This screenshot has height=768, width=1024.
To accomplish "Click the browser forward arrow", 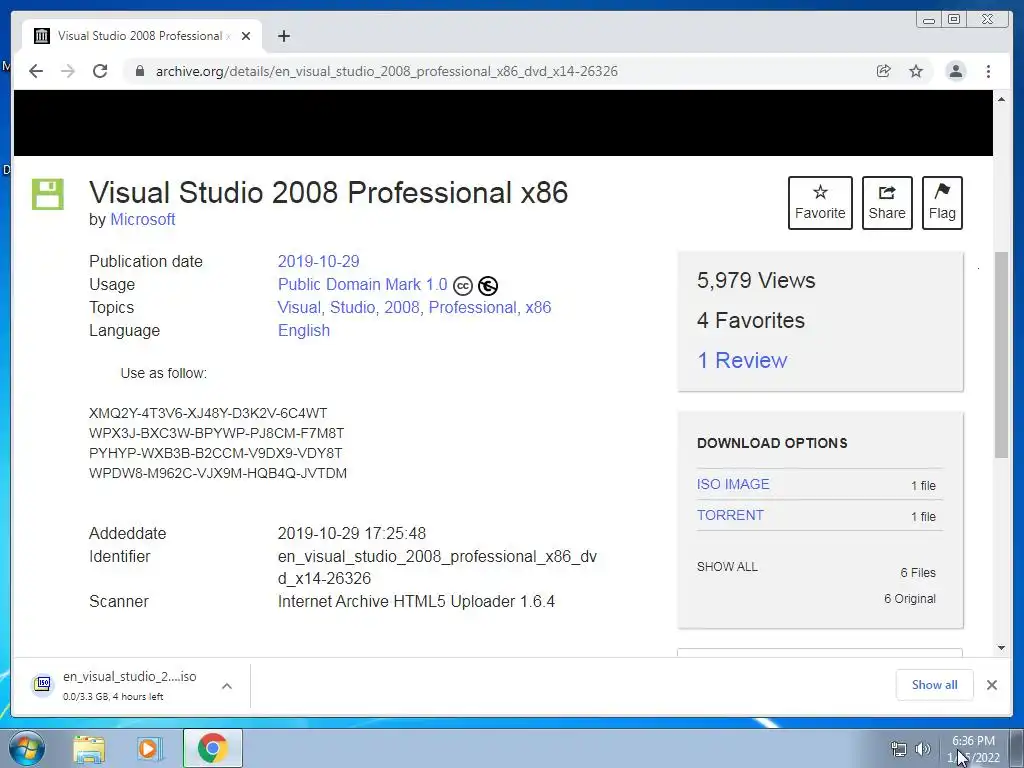I will (68, 71).
